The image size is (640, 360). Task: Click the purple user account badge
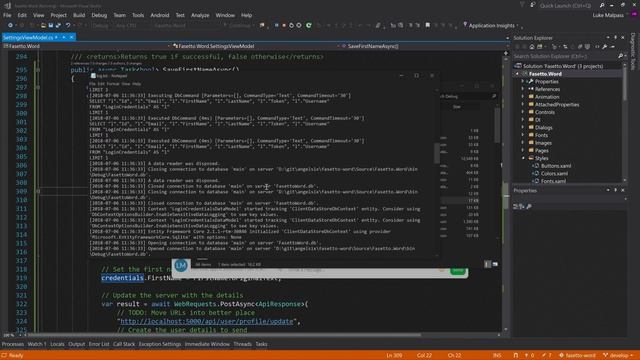click(x=634, y=15)
